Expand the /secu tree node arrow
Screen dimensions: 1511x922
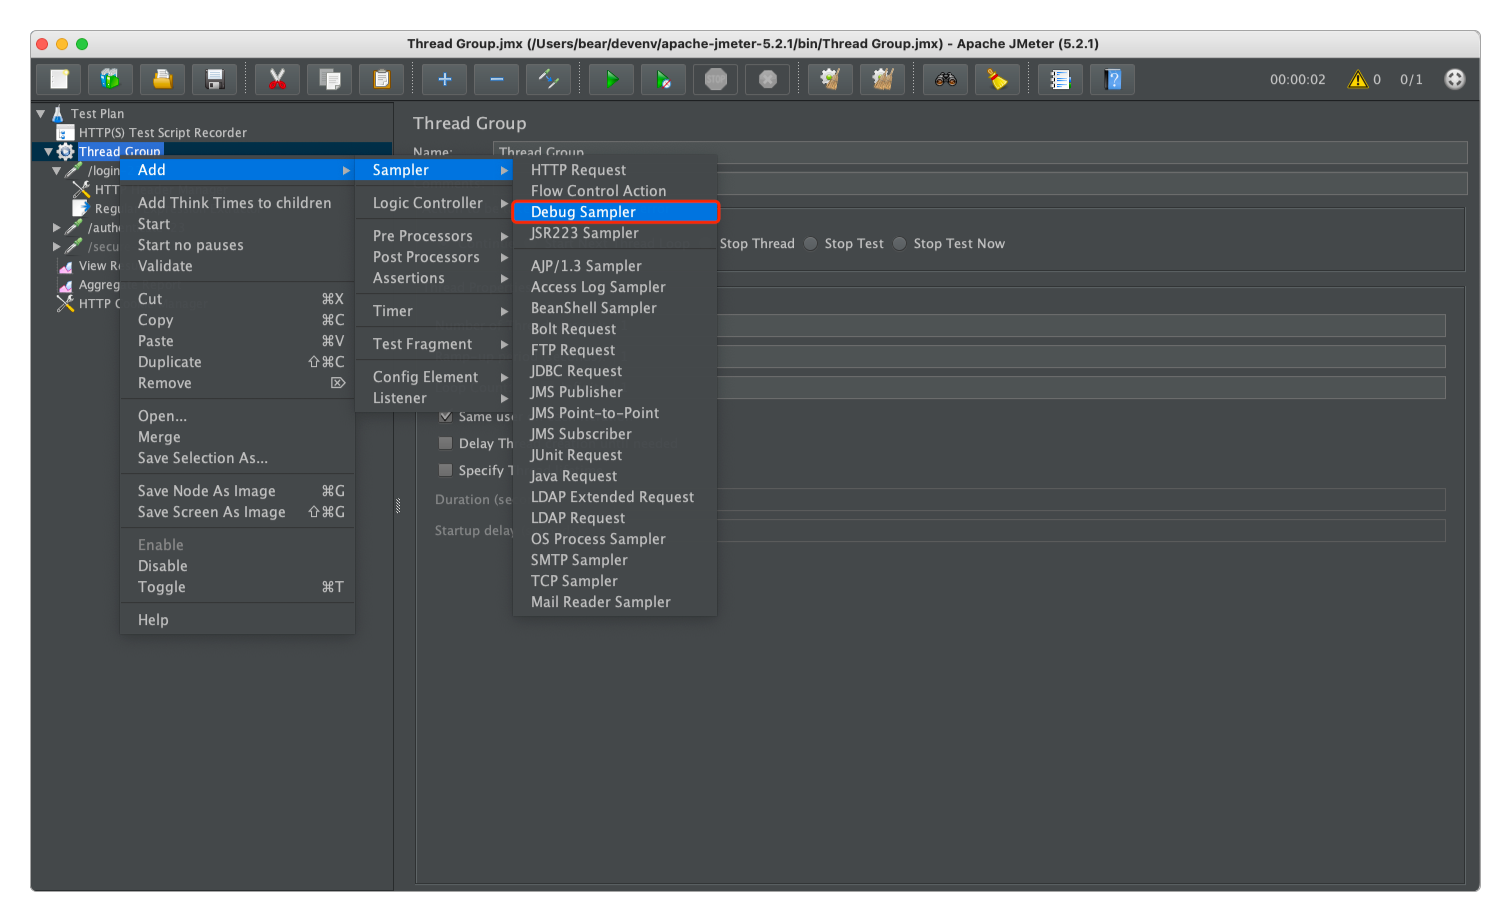coord(56,247)
